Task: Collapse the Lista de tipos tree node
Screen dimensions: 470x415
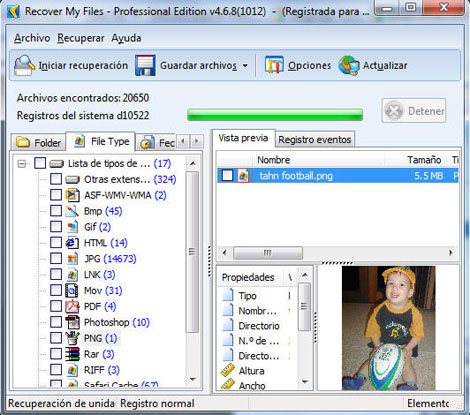Action: click(x=22, y=164)
